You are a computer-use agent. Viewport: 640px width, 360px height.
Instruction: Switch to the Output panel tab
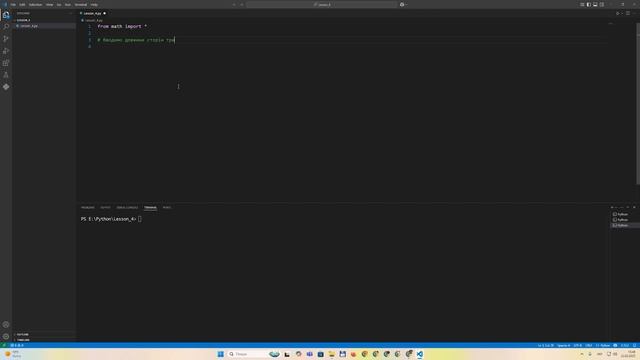[105, 207]
